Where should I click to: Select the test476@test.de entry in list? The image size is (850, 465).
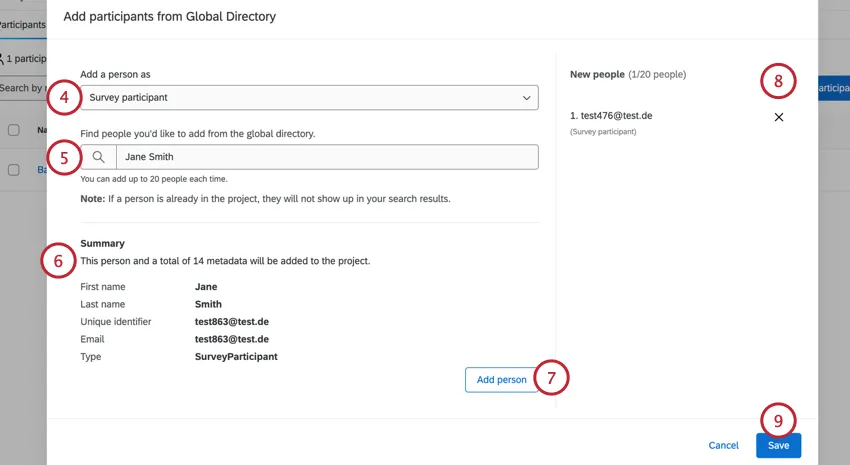point(610,116)
